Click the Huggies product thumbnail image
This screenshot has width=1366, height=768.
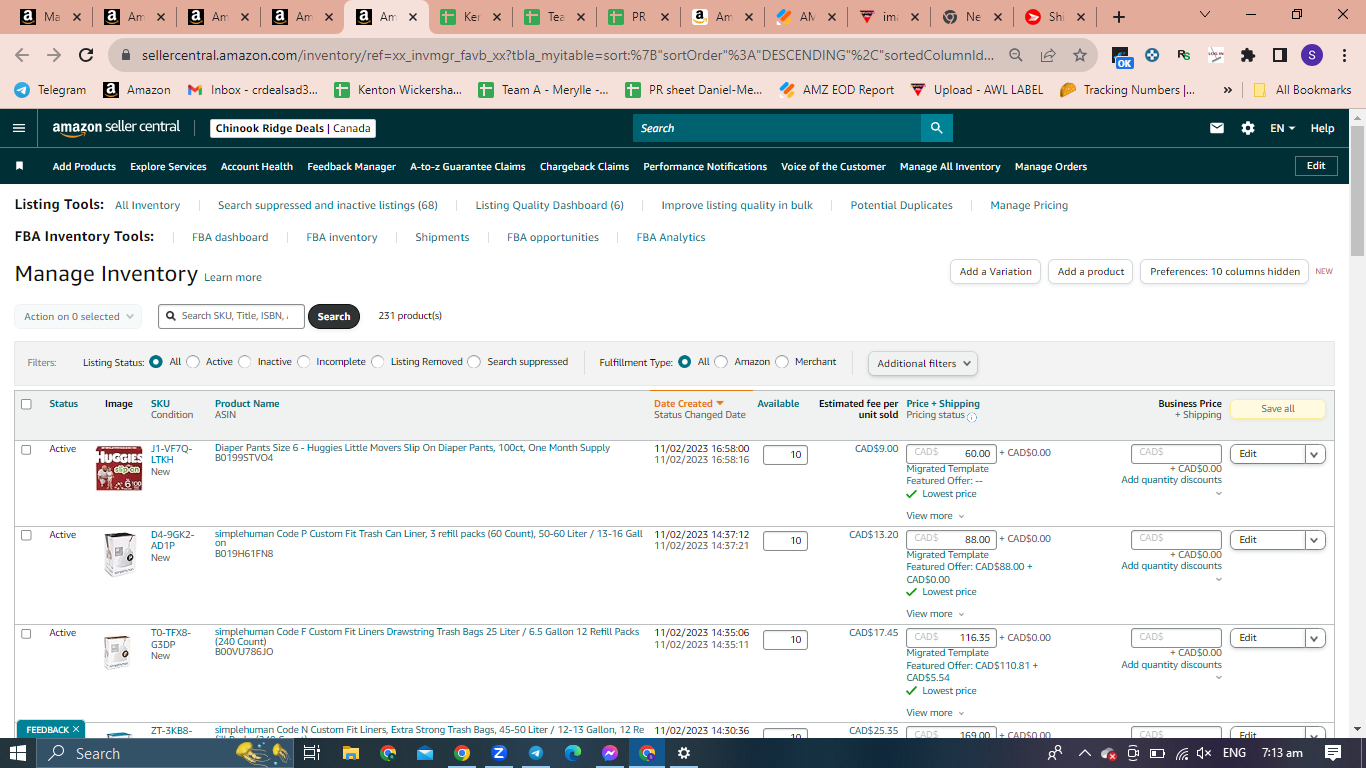119,468
